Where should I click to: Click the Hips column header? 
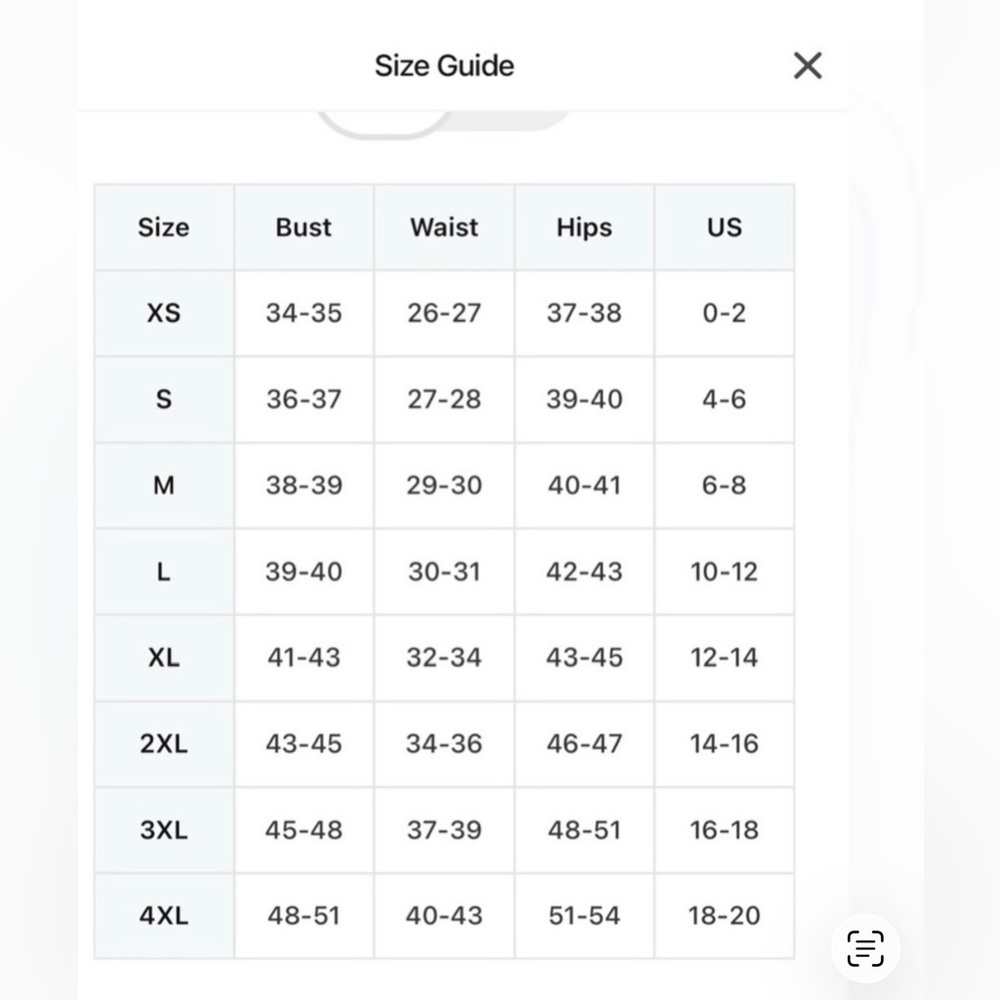[x=584, y=228]
